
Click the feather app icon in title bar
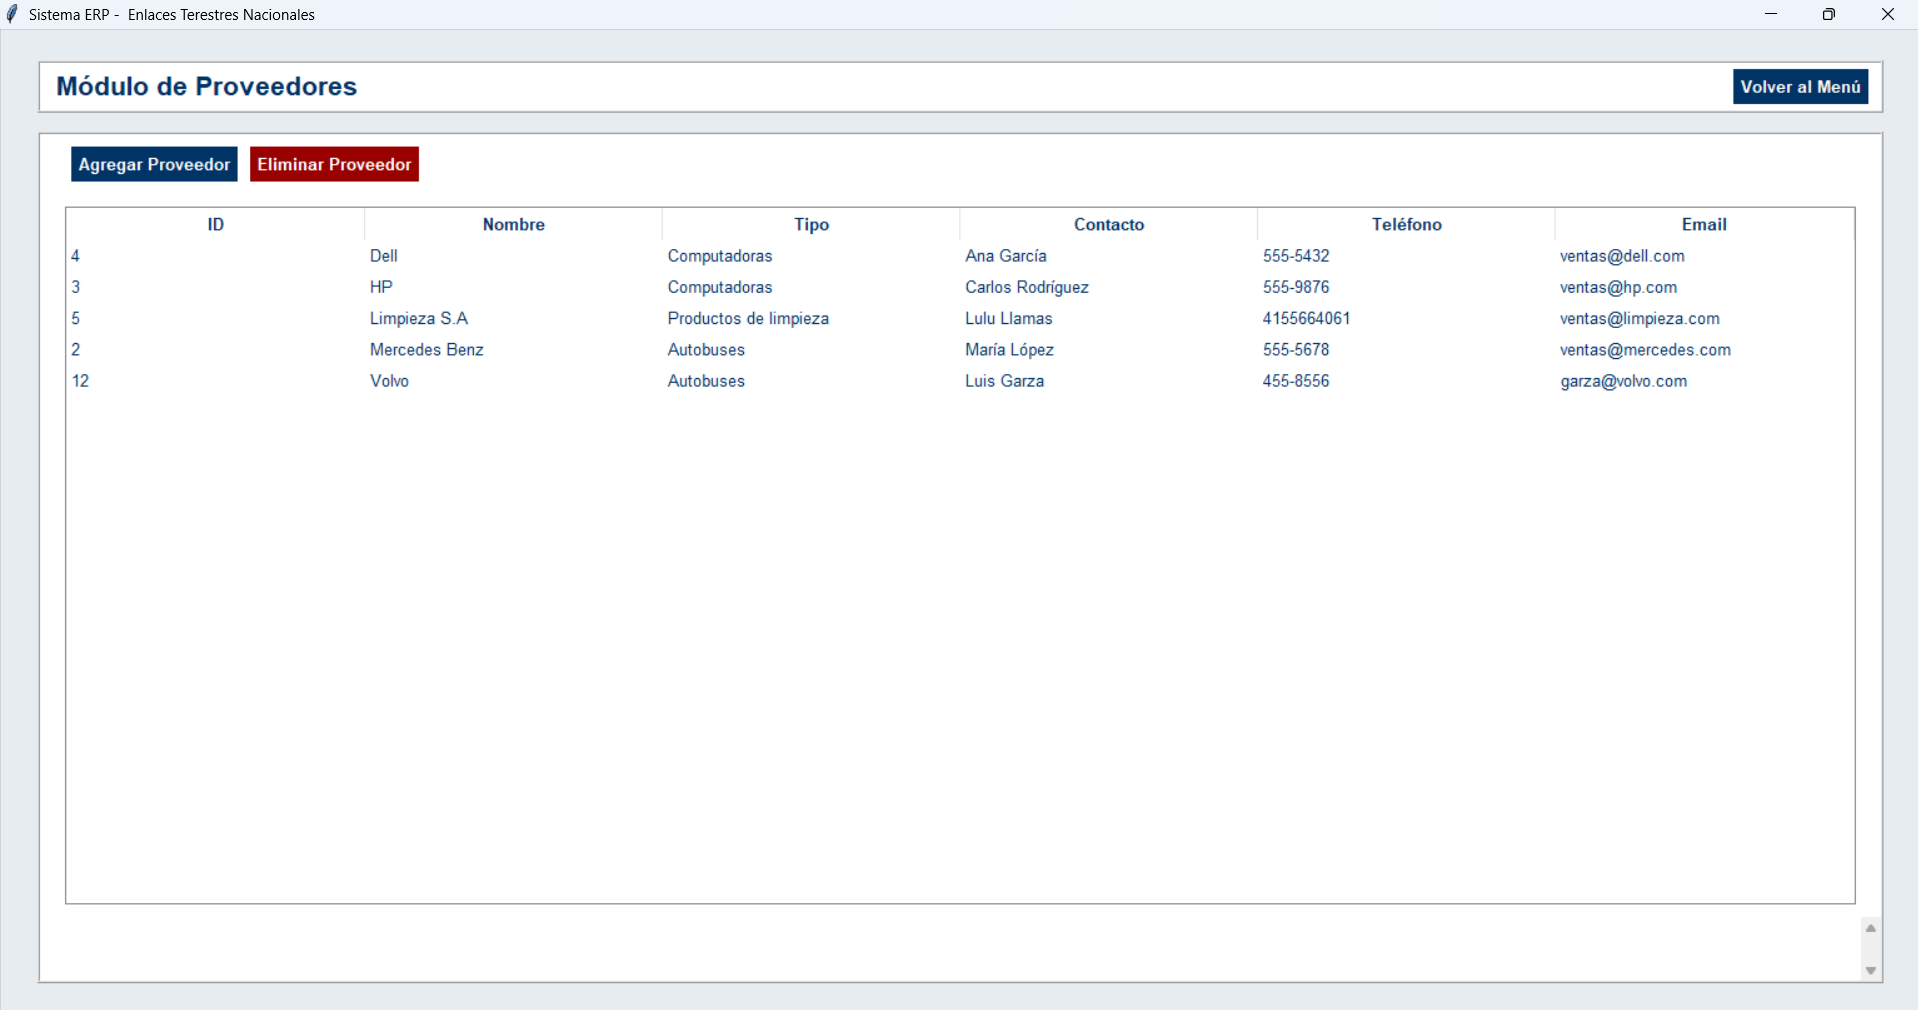[12, 14]
